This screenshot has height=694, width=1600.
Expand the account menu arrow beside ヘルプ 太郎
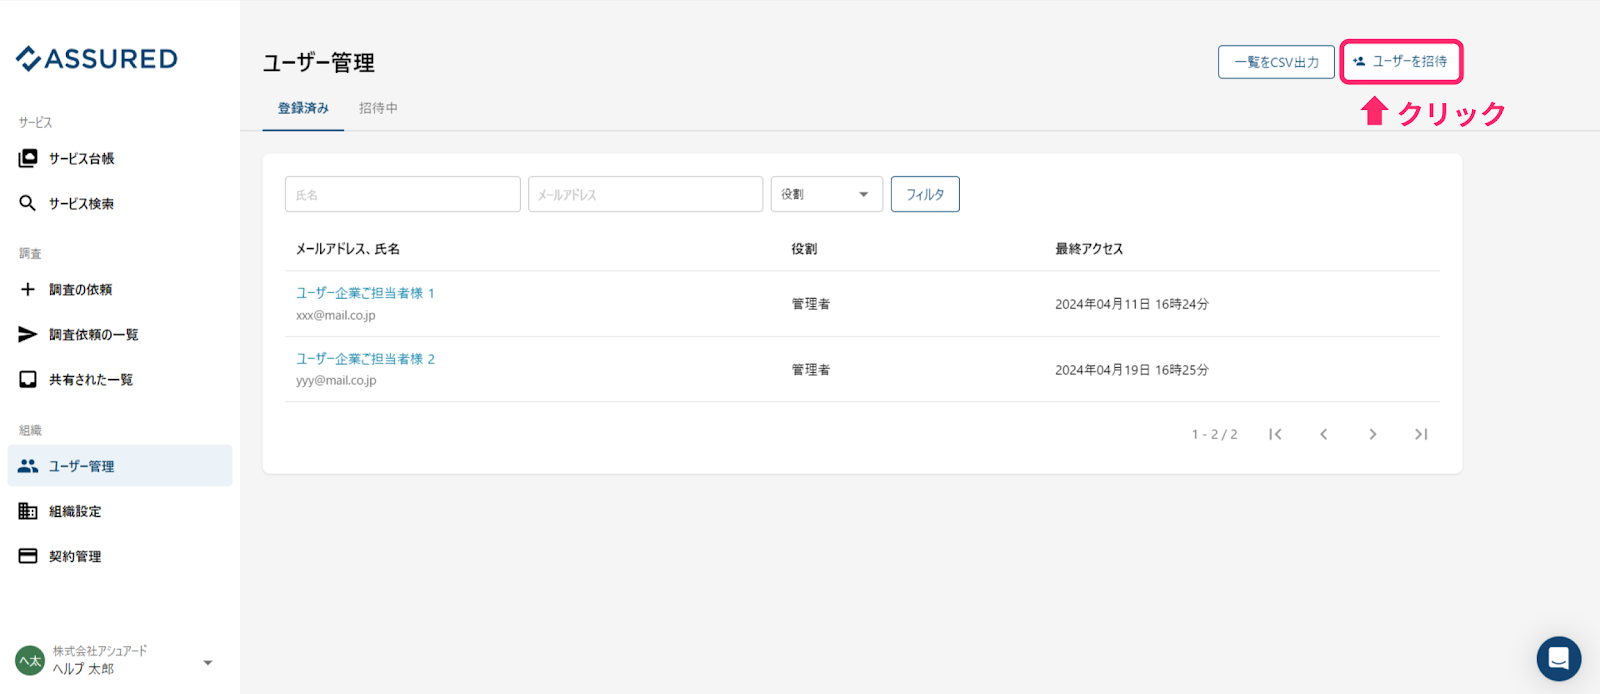tap(208, 663)
